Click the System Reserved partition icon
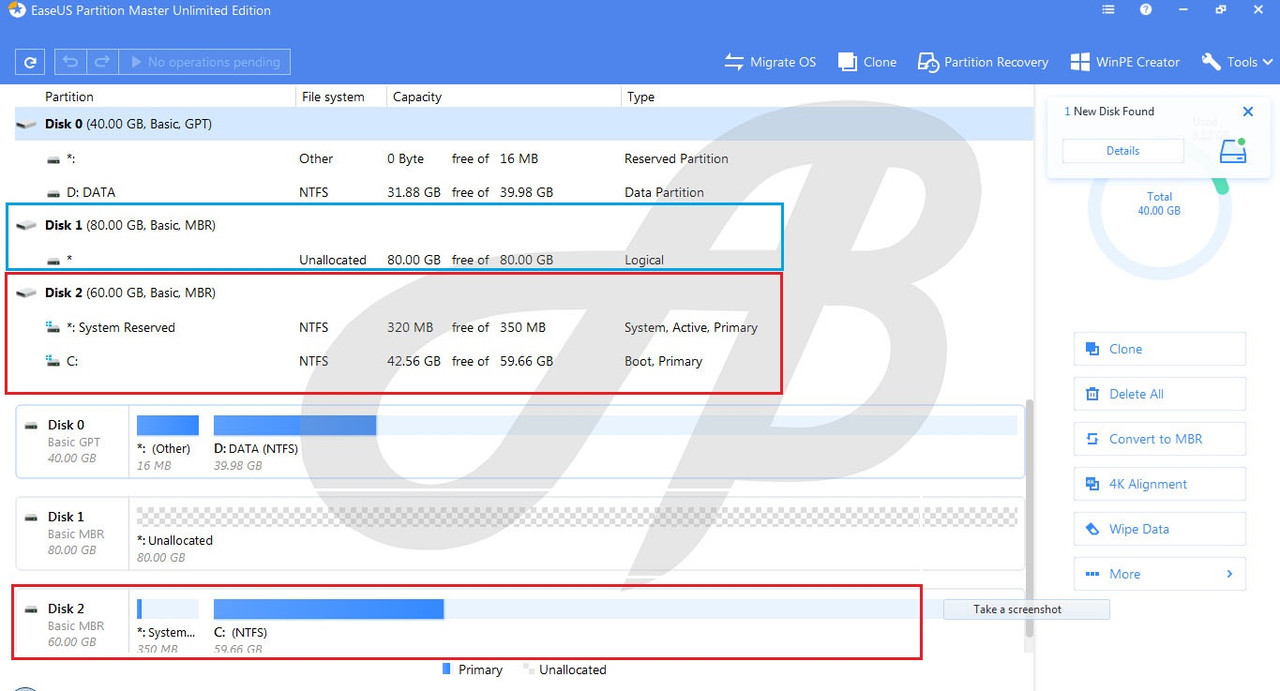The image size is (1280, 691). tap(53, 327)
